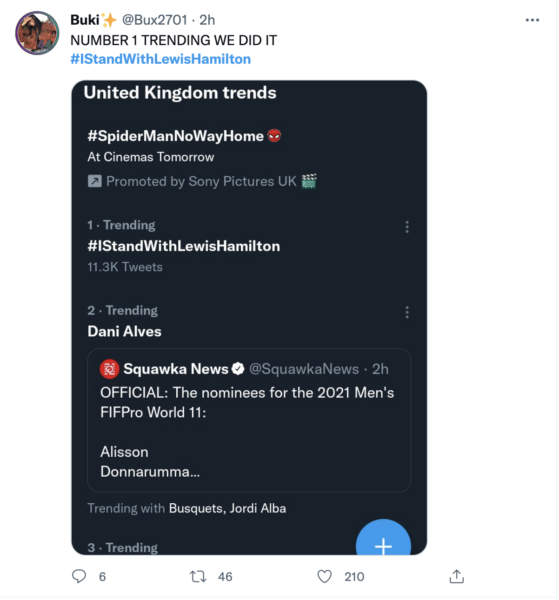This screenshot has width=559, height=600.
Task: Like the tweet with the heart icon
Action: pyautogui.click(x=324, y=576)
